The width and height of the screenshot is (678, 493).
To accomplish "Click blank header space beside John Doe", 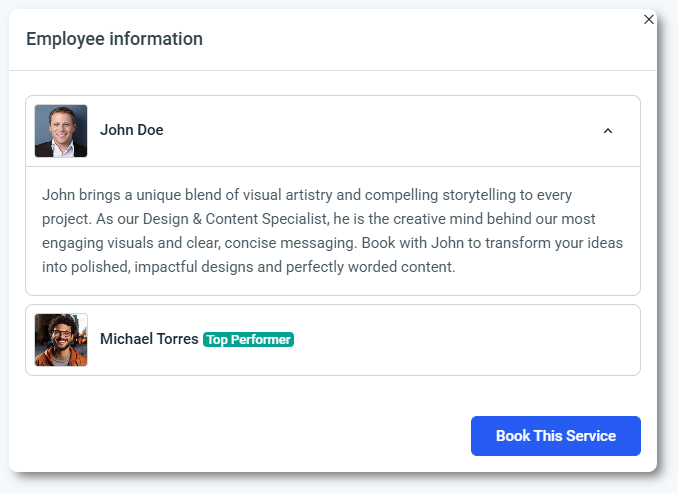I will [380, 131].
